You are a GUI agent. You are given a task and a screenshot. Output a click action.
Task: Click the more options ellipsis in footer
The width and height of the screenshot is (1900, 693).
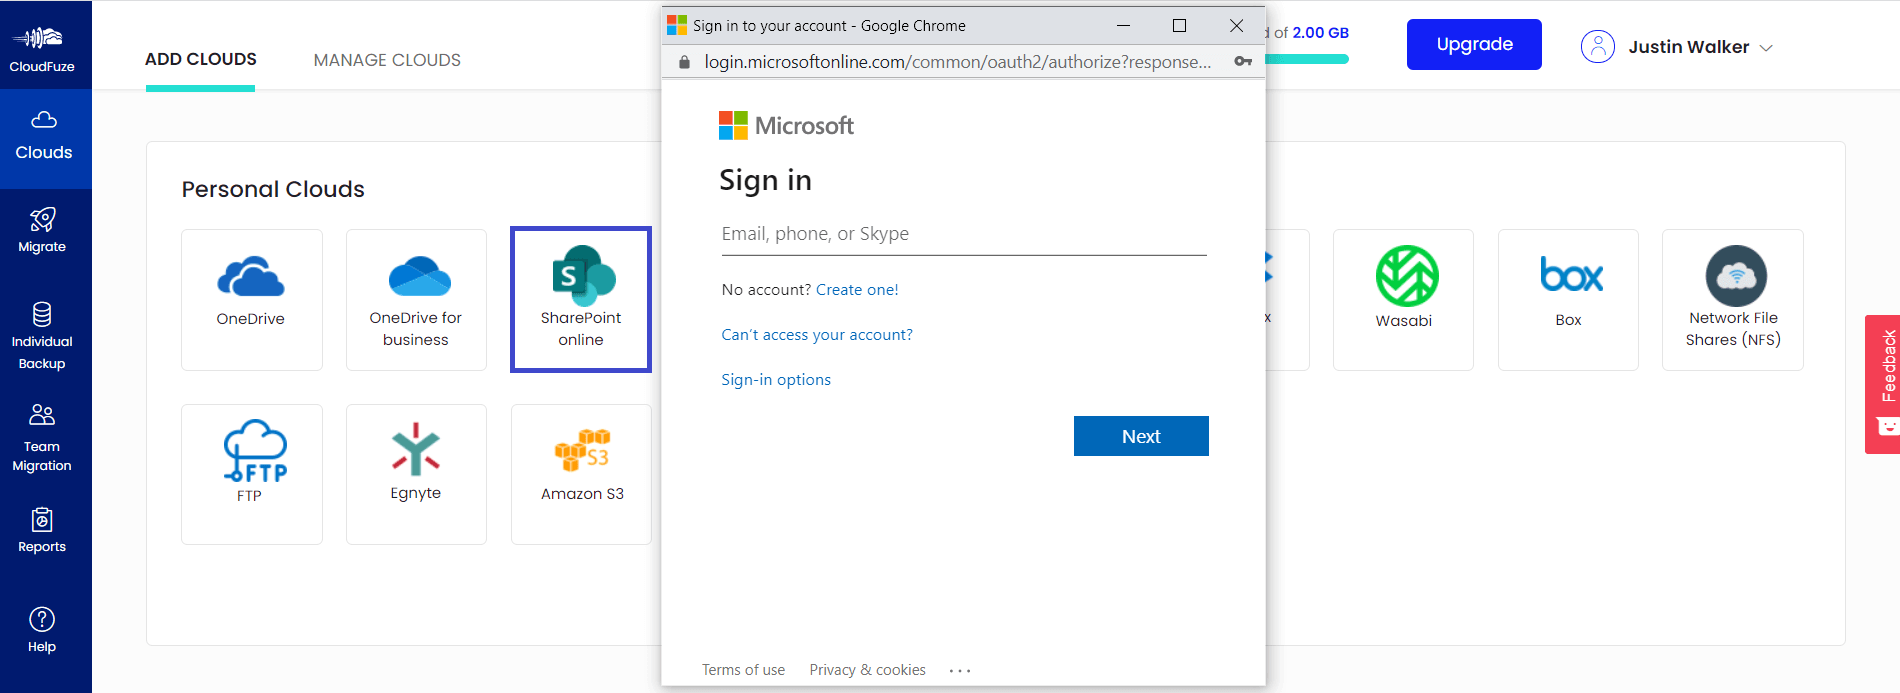[x=960, y=671]
